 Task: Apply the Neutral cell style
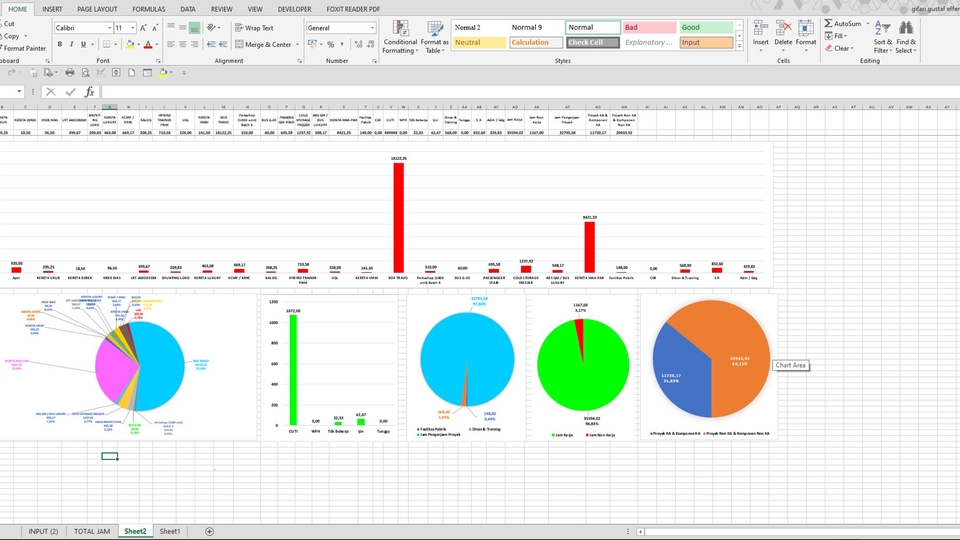tap(479, 42)
